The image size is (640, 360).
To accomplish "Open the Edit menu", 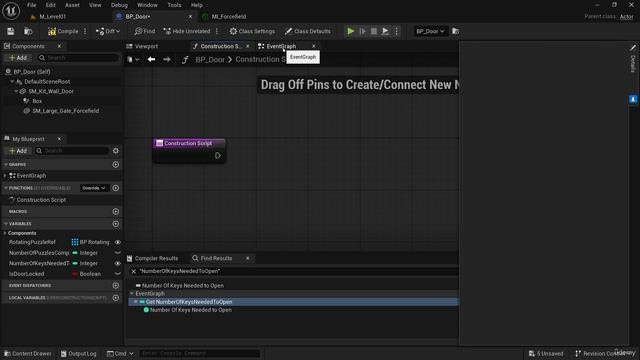I will point(50,5).
